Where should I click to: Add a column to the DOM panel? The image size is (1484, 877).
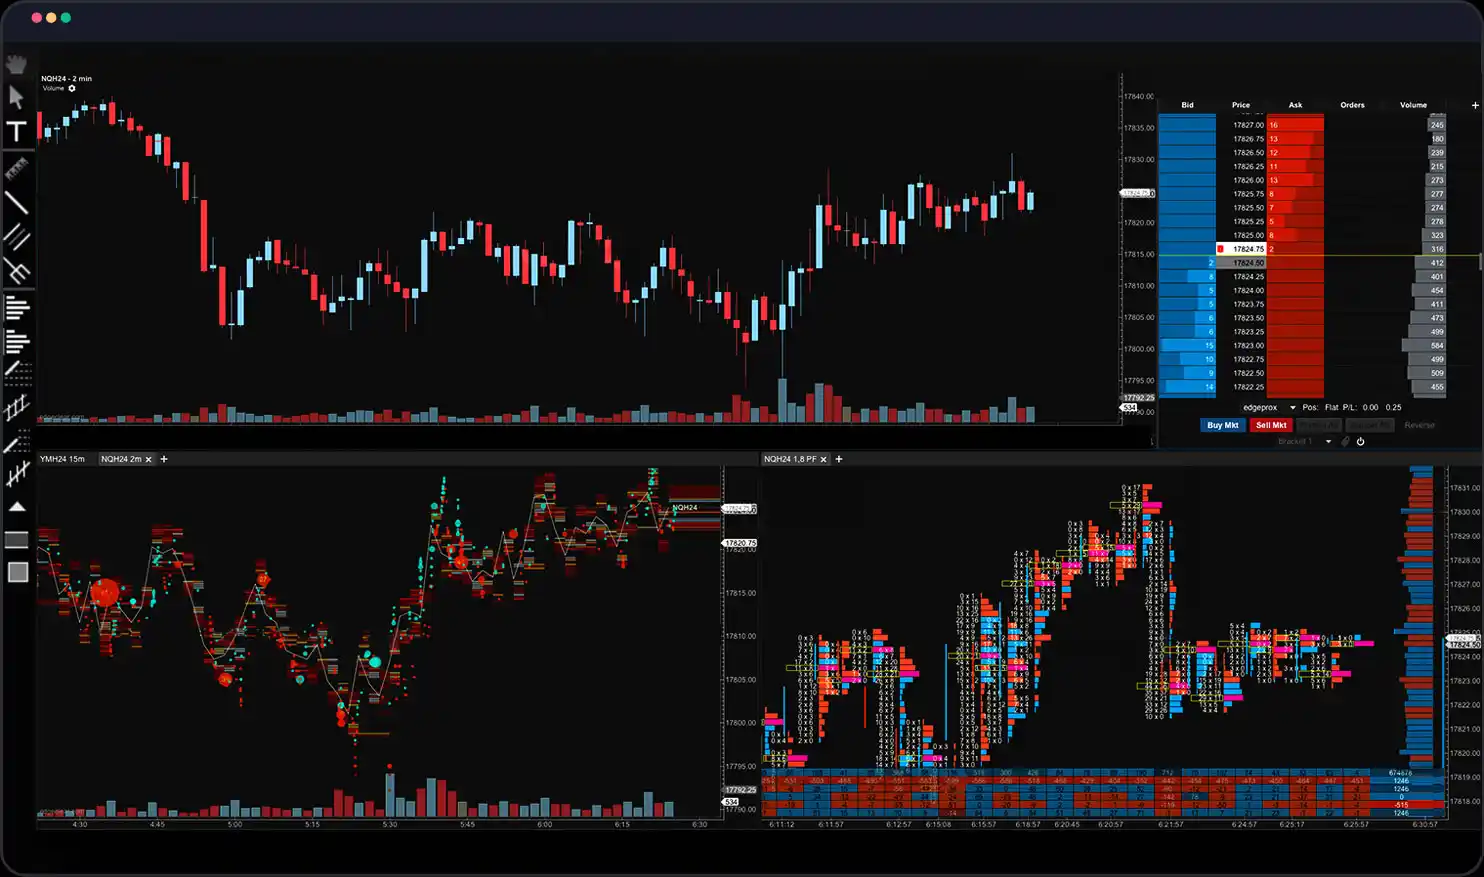[x=1475, y=105]
